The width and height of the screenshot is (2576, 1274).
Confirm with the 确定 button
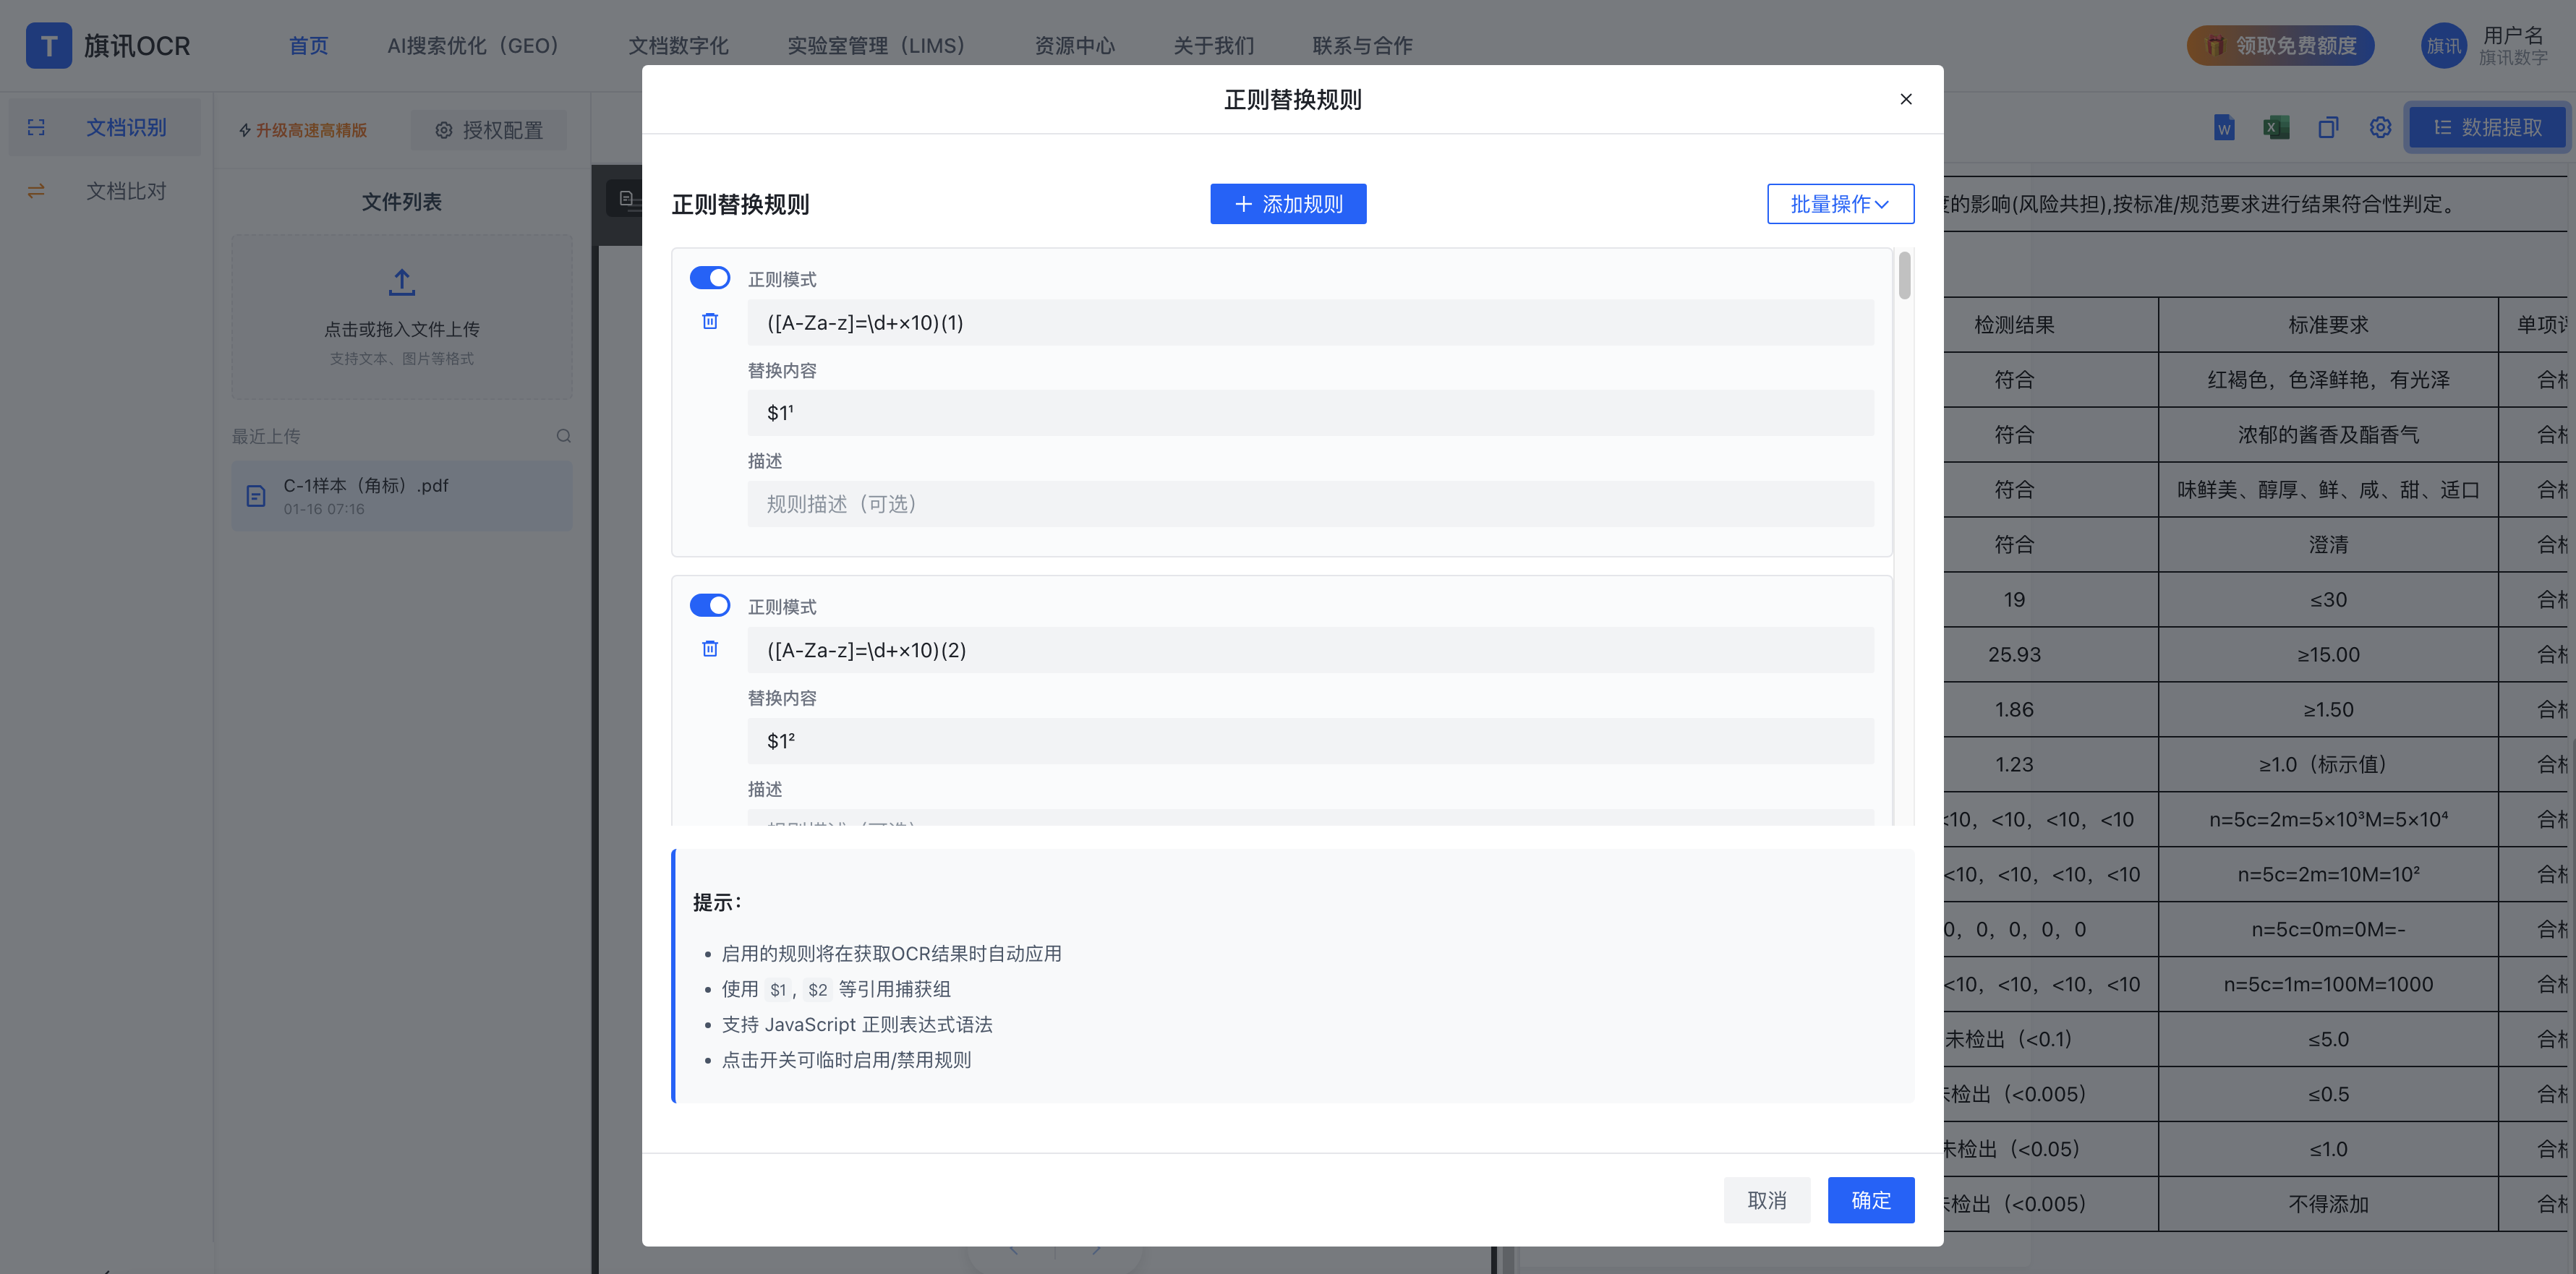(1870, 1200)
